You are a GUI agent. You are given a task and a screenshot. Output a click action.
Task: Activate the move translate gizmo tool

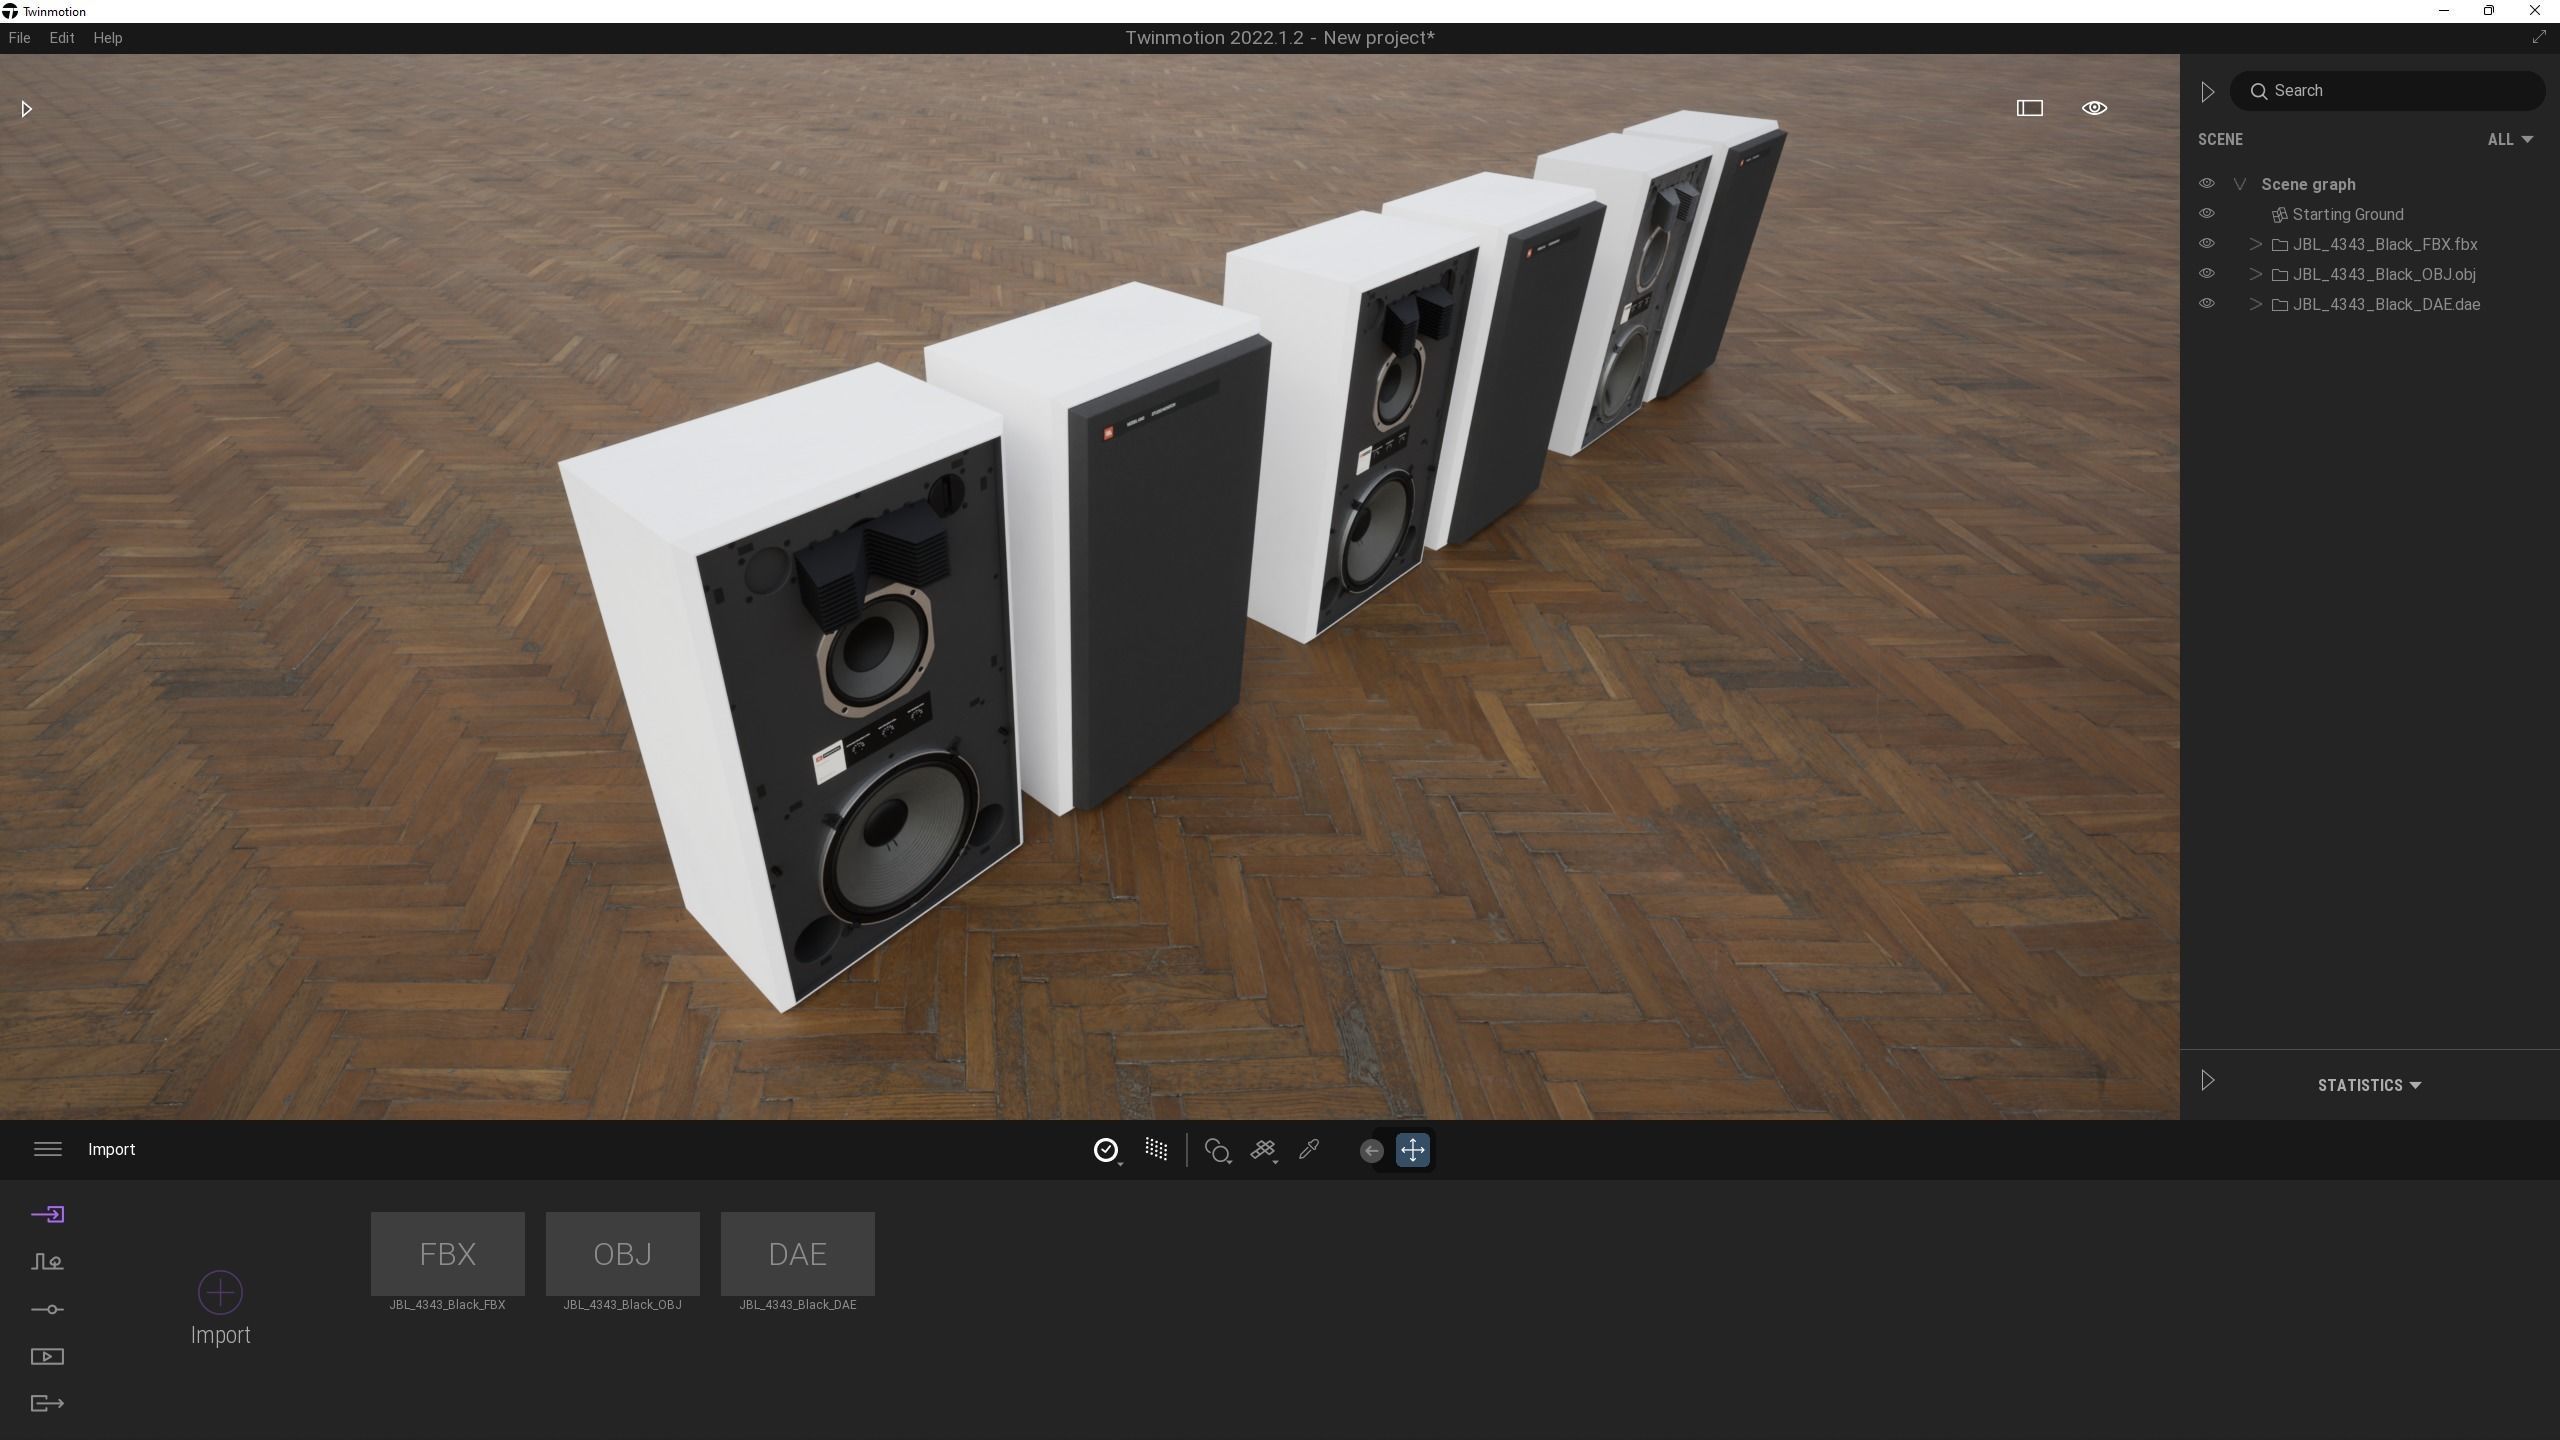pyautogui.click(x=1412, y=1150)
